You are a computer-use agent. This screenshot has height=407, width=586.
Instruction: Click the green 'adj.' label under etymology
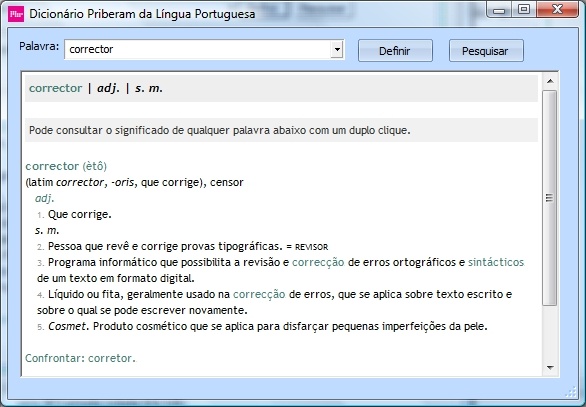coord(44,198)
